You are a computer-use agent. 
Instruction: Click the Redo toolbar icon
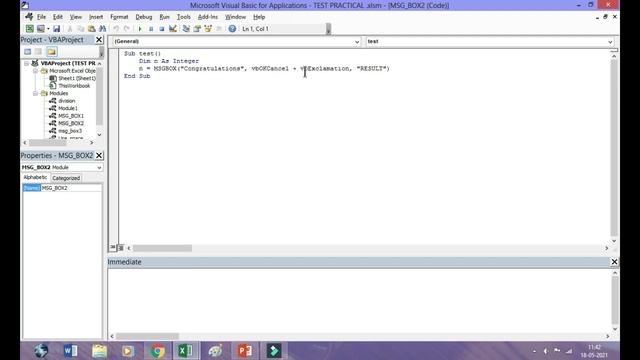[127, 29]
